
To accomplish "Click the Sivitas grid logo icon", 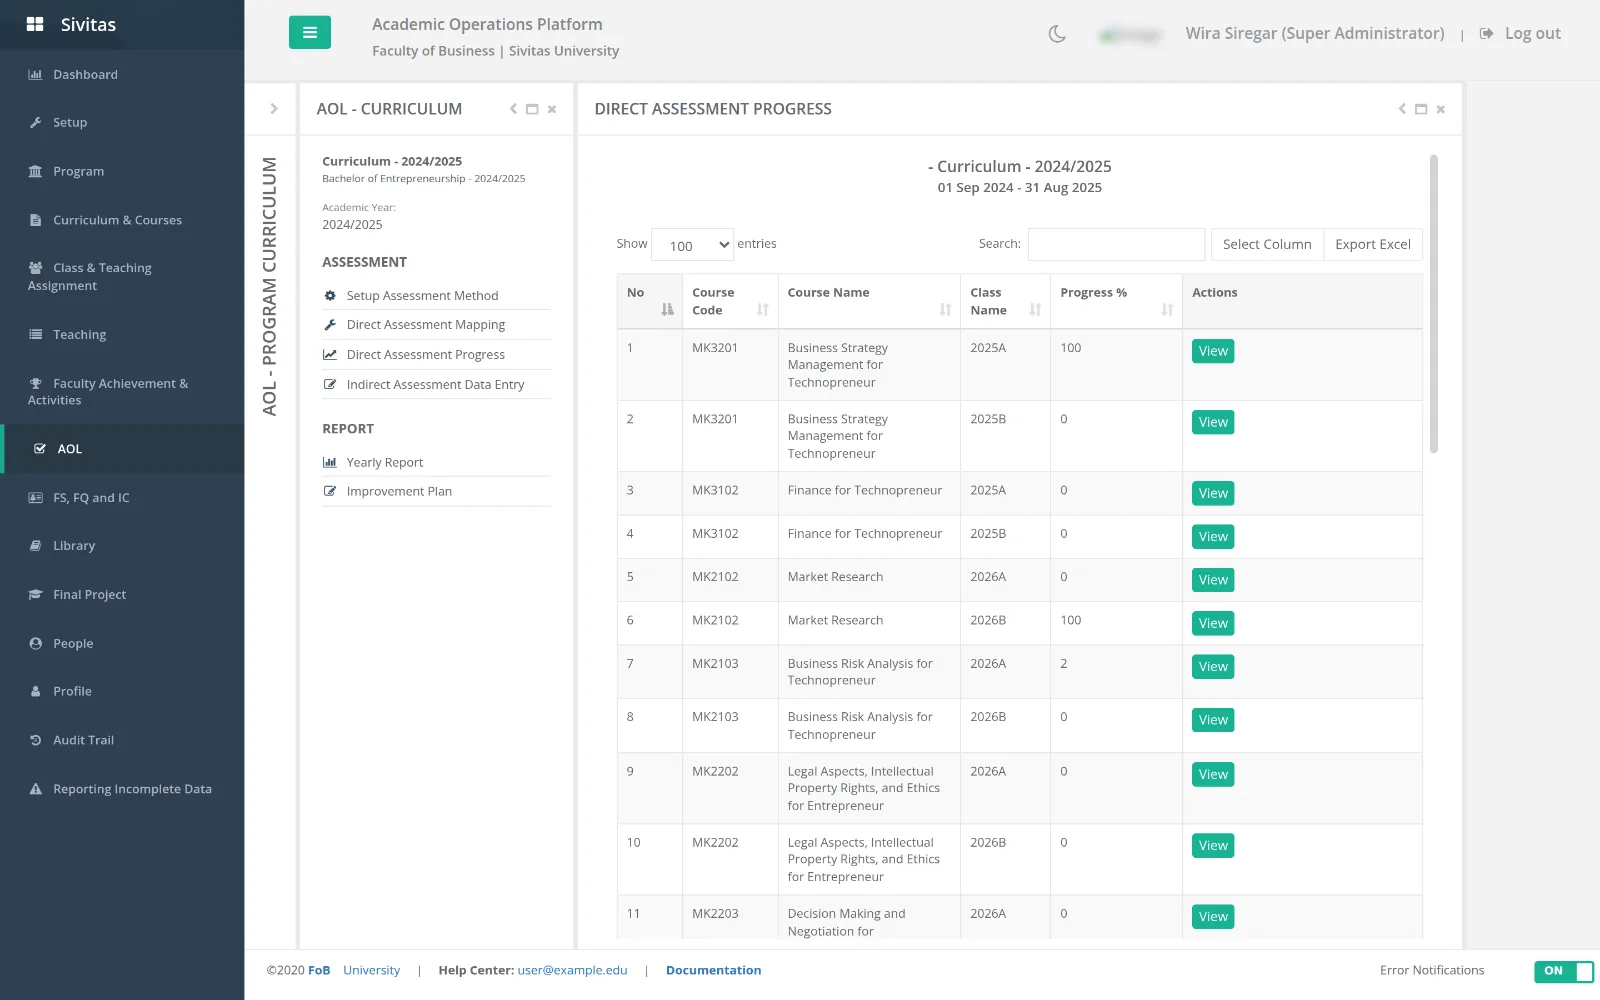I will coord(35,24).
